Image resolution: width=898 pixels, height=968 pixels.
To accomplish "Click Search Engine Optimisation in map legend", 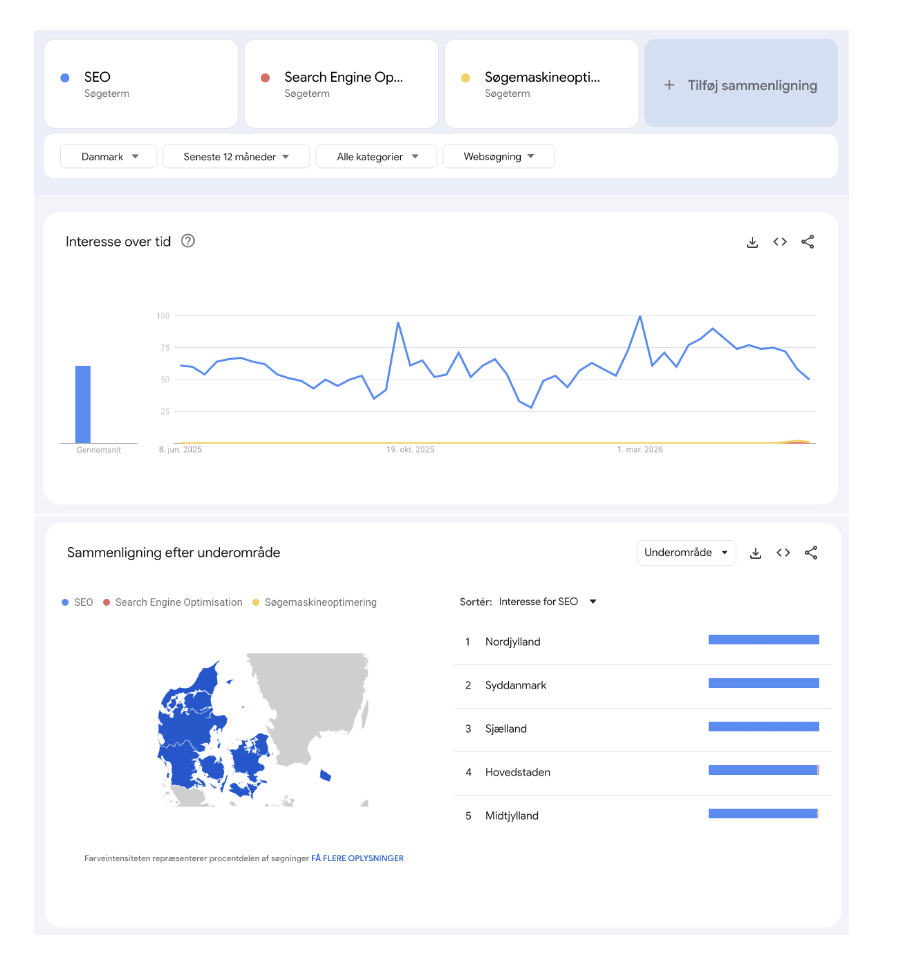I will (x=173, y=603).
